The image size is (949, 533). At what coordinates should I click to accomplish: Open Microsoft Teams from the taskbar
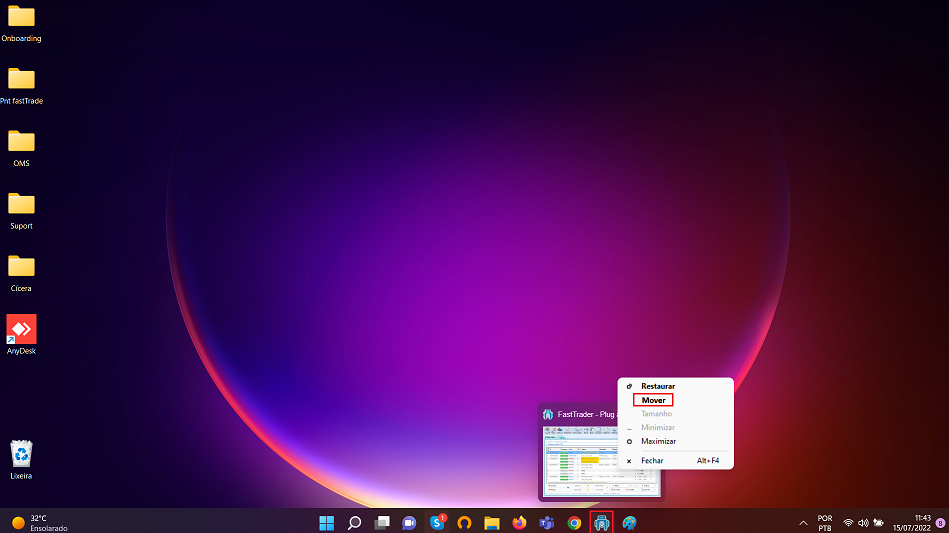tap(546, 522)
